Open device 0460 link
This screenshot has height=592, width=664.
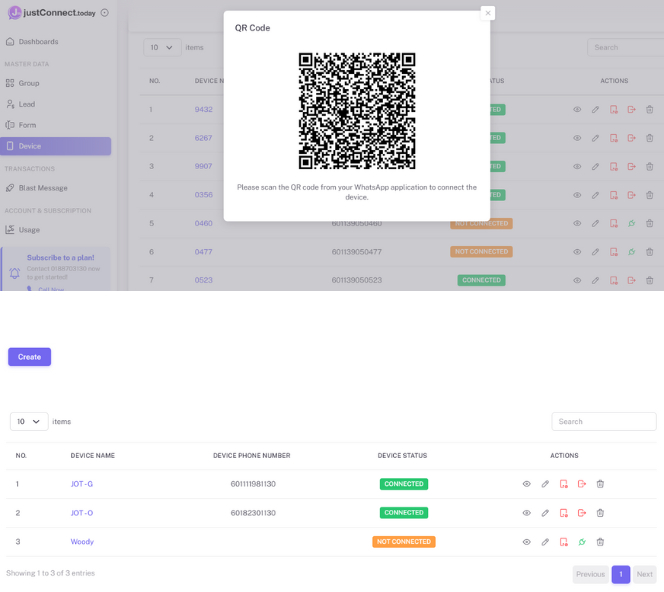tap(204, 223)
